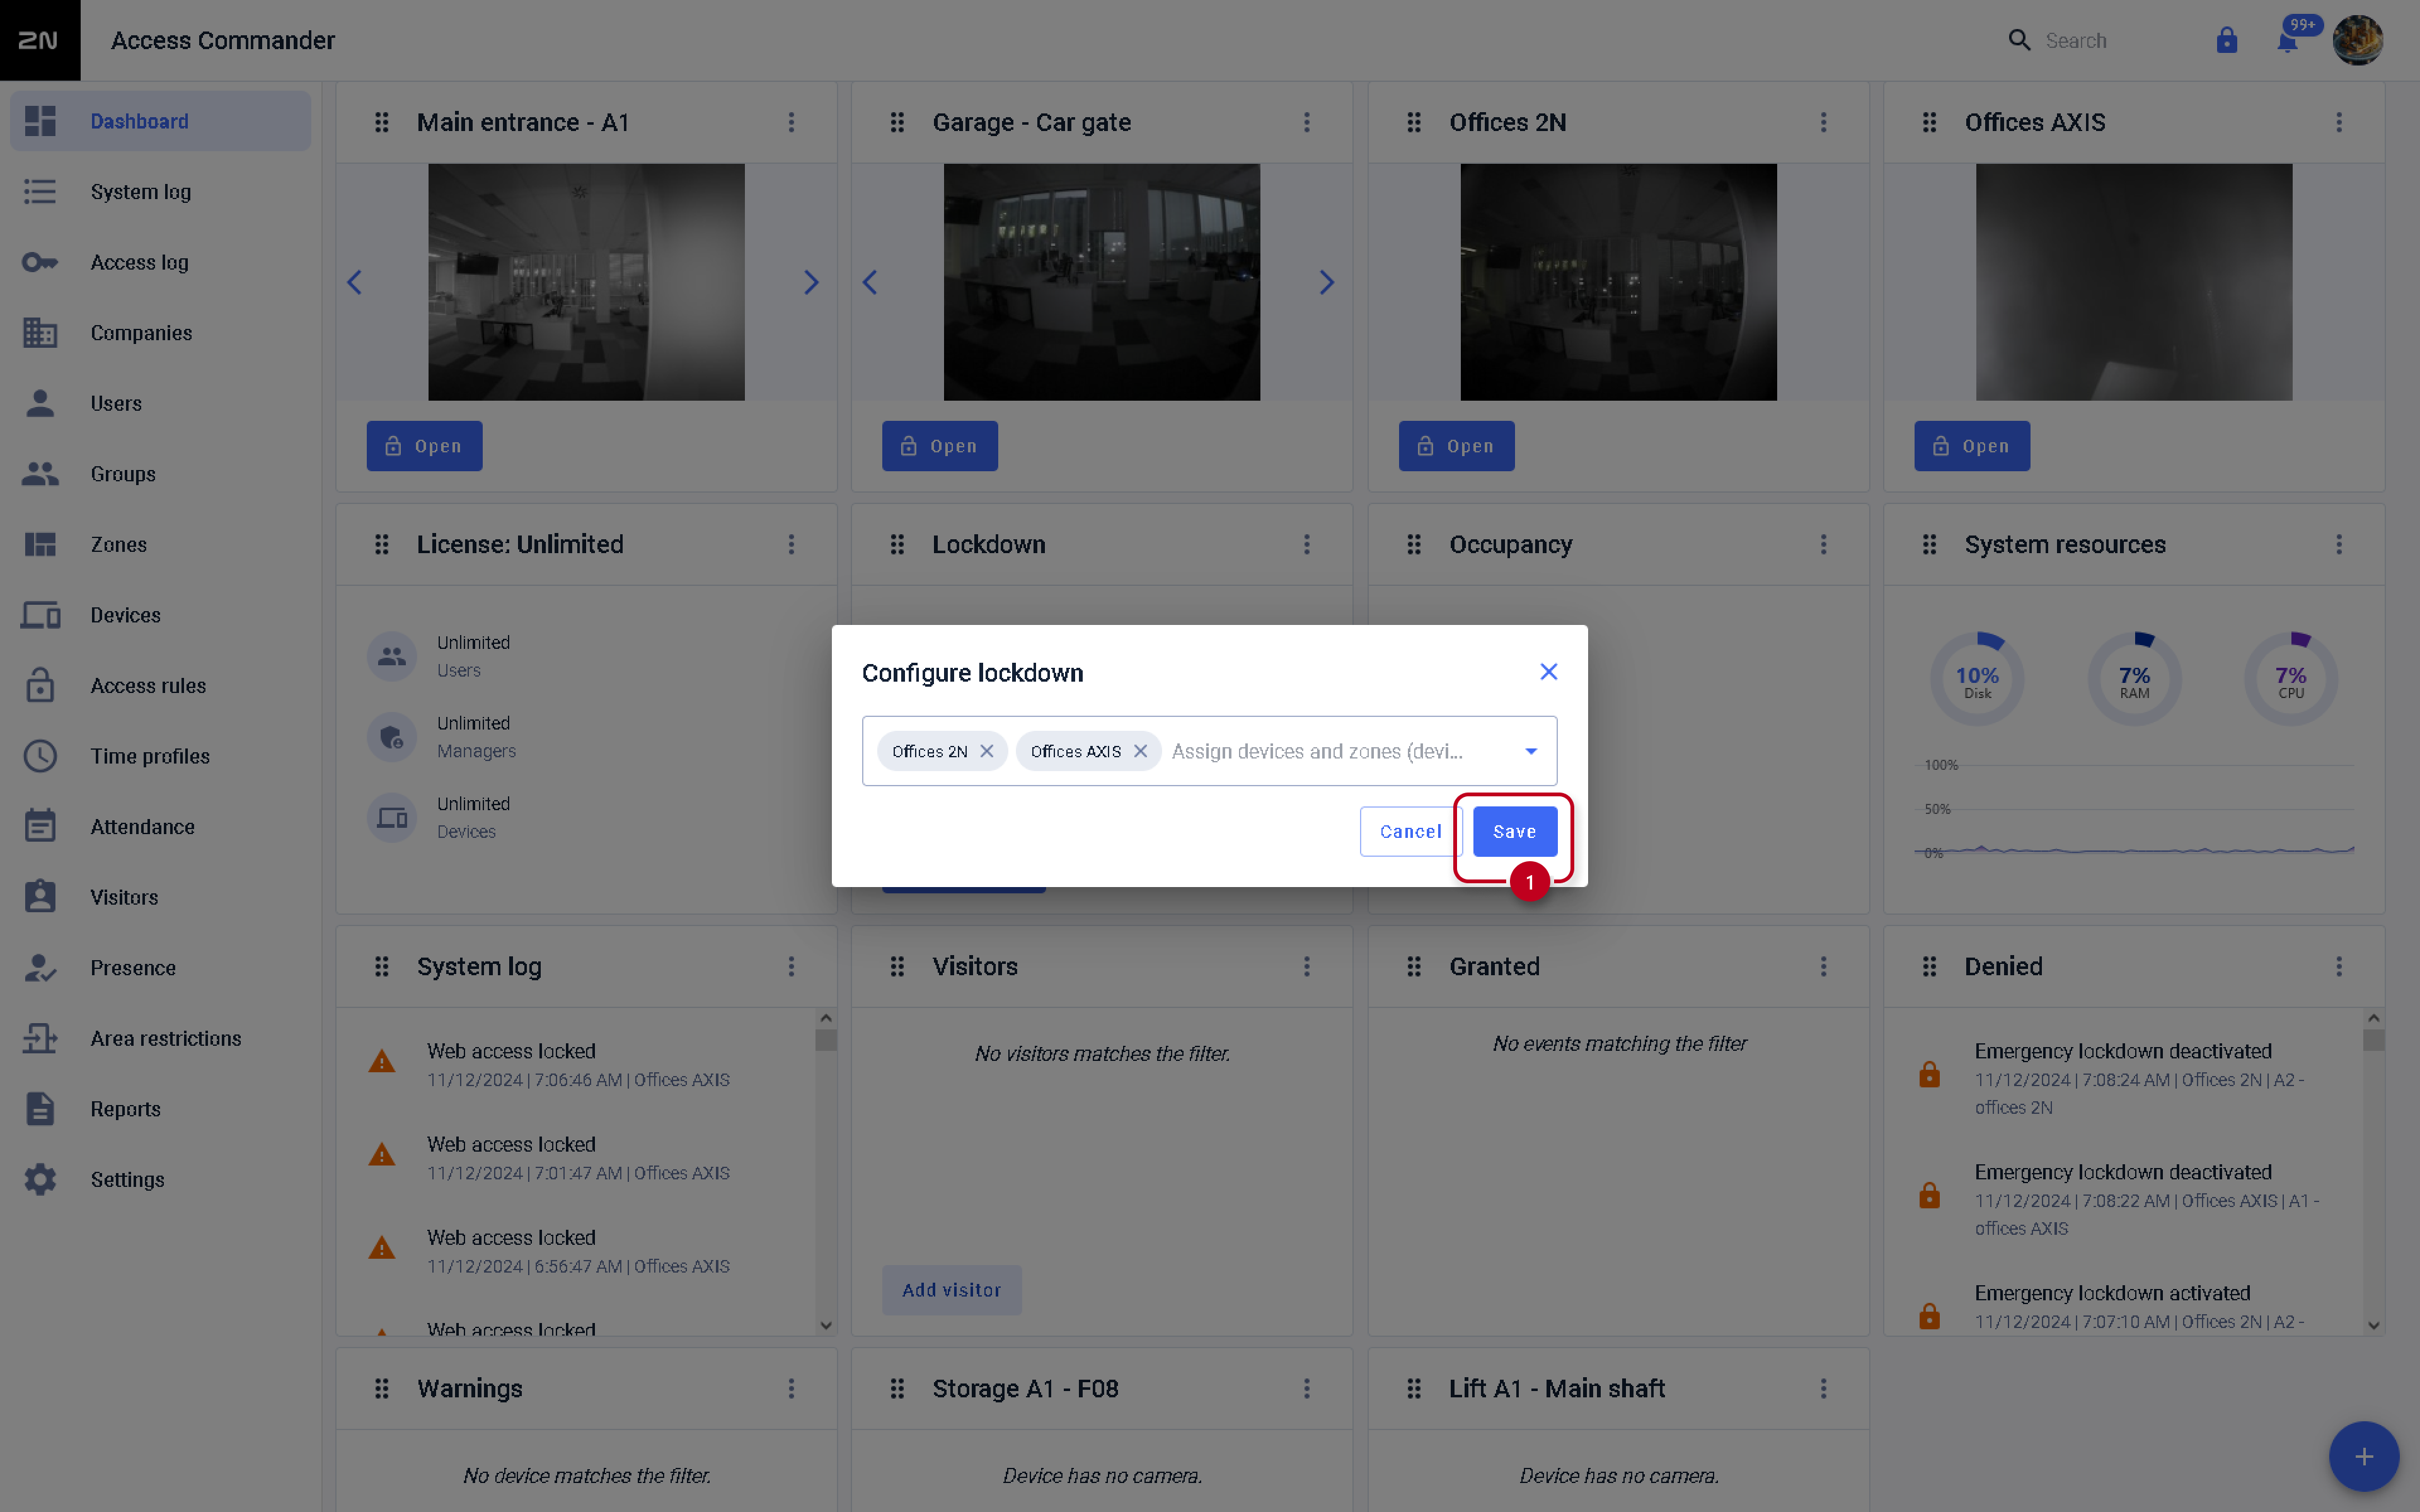Open Lockdown widget options menu

(x=1306, y=544)
